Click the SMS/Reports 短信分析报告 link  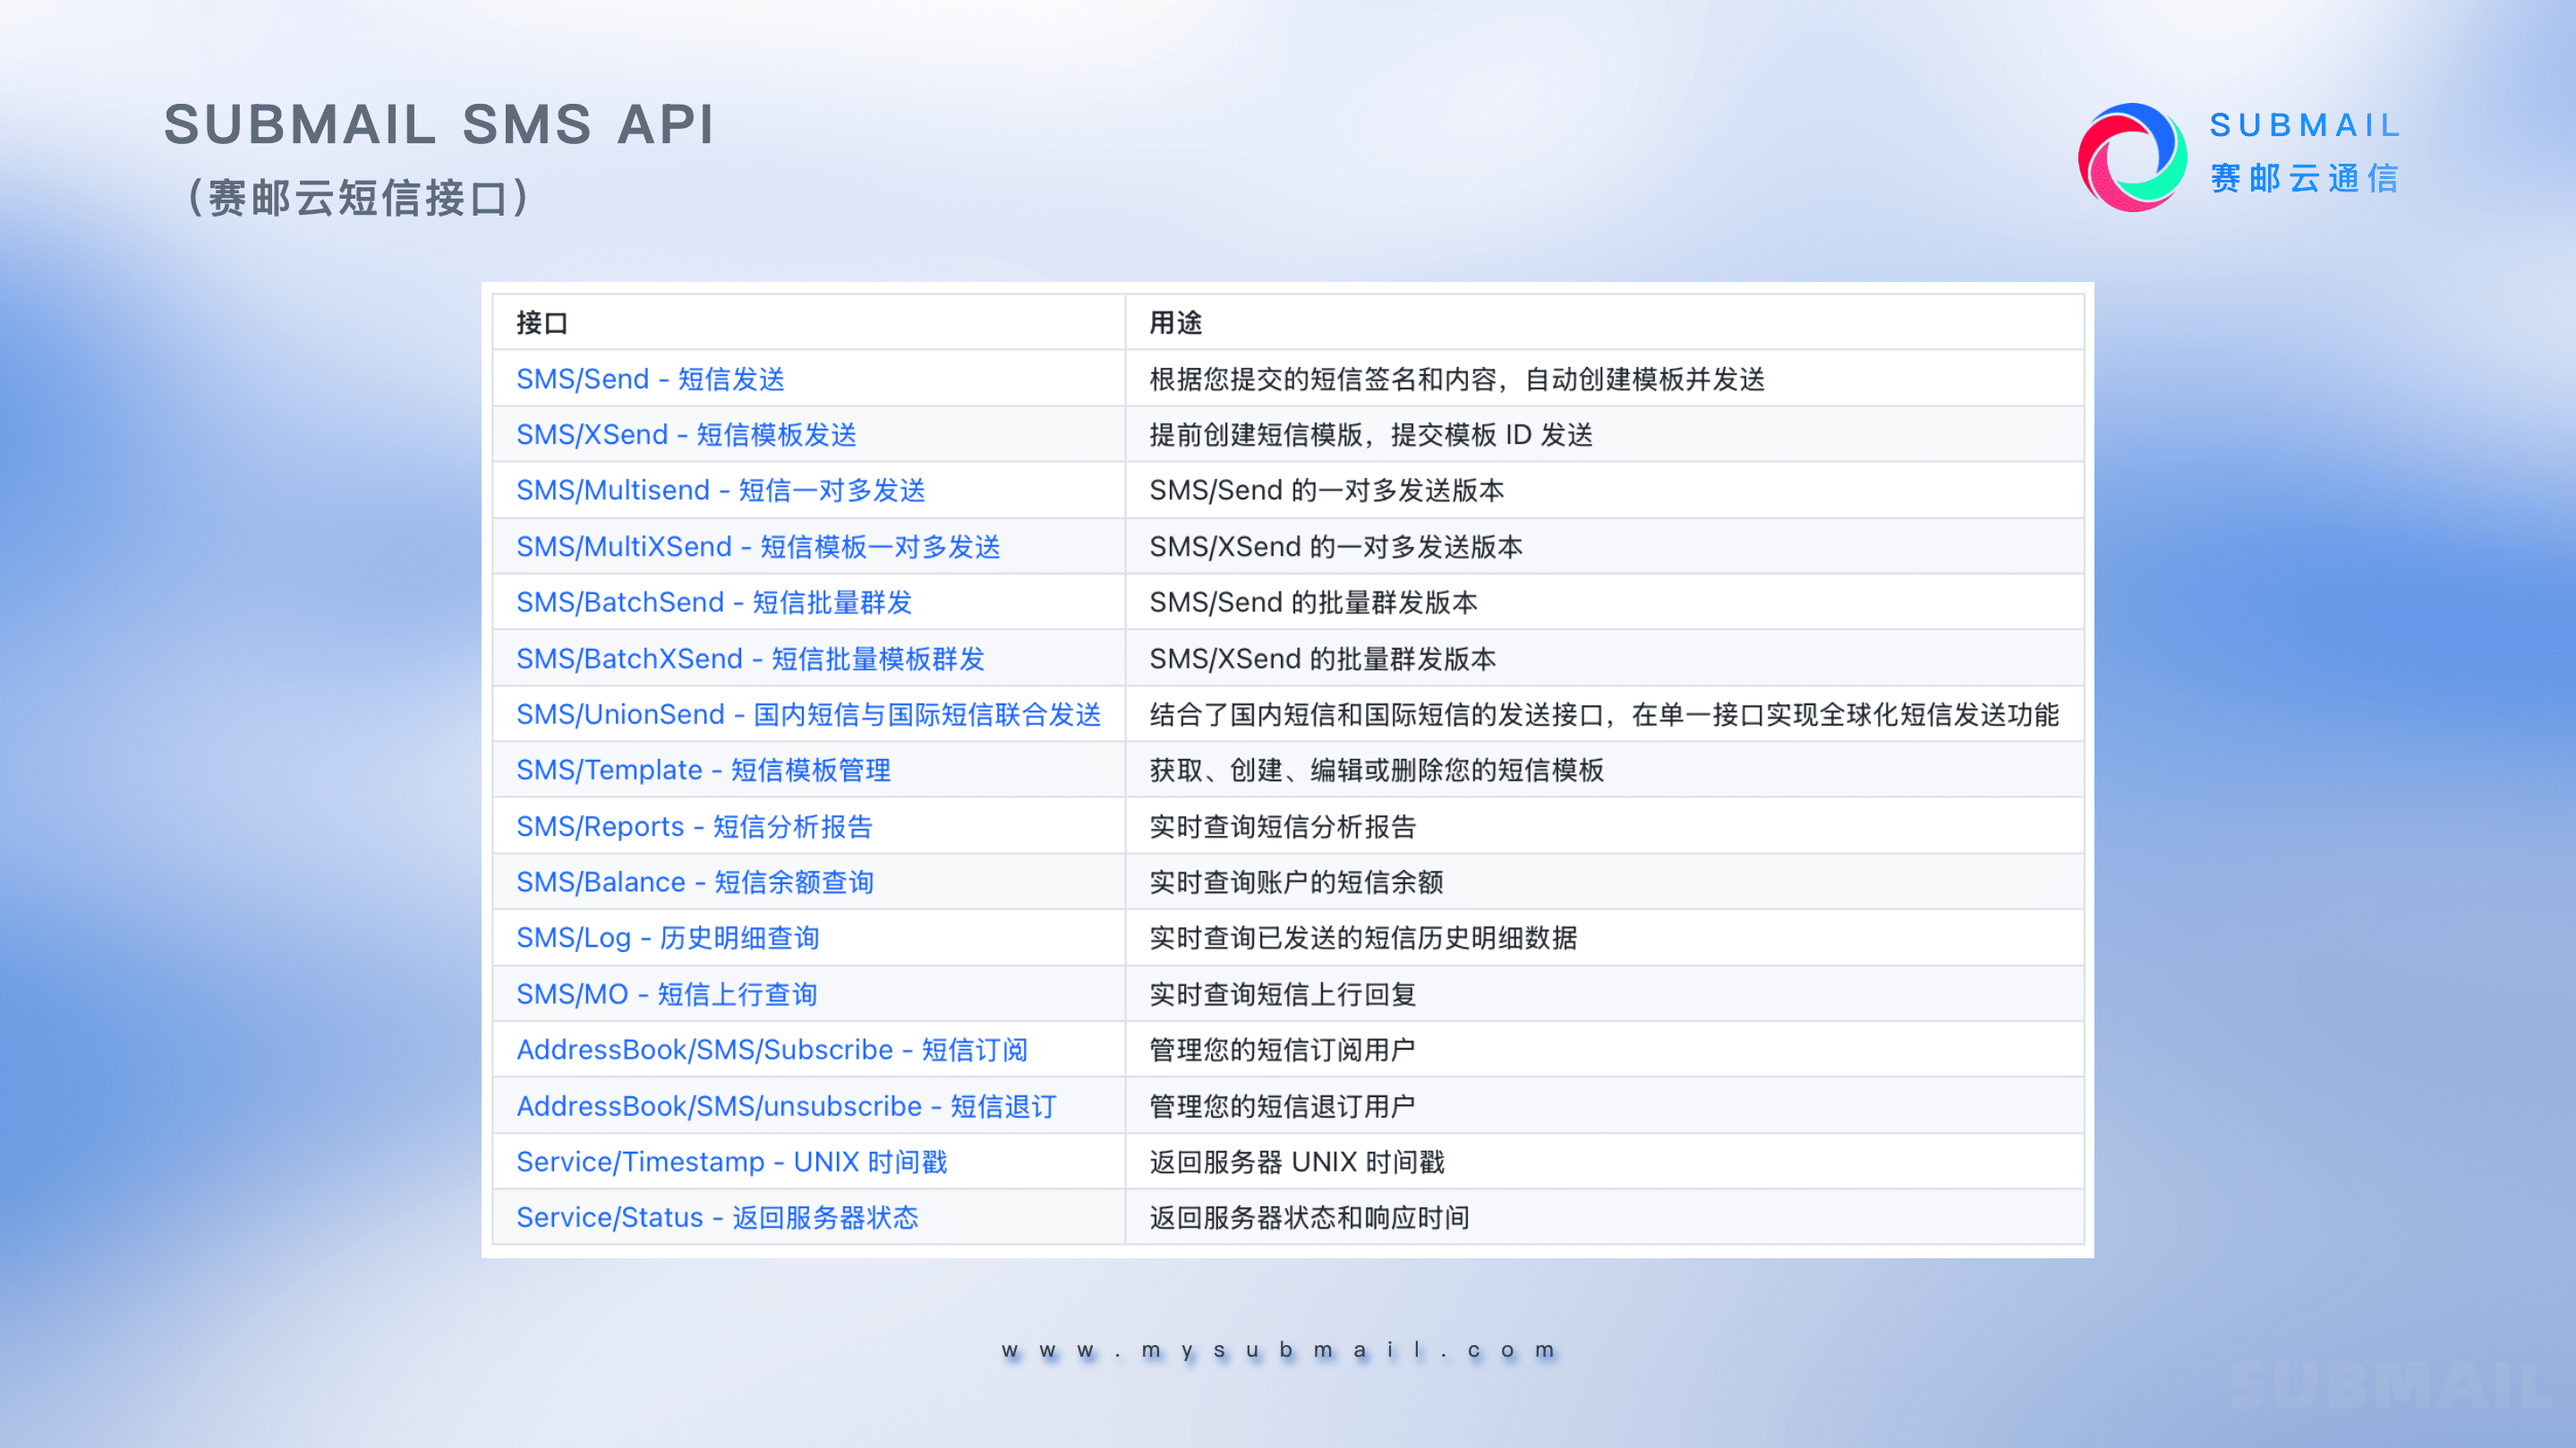tap(694, 827)
